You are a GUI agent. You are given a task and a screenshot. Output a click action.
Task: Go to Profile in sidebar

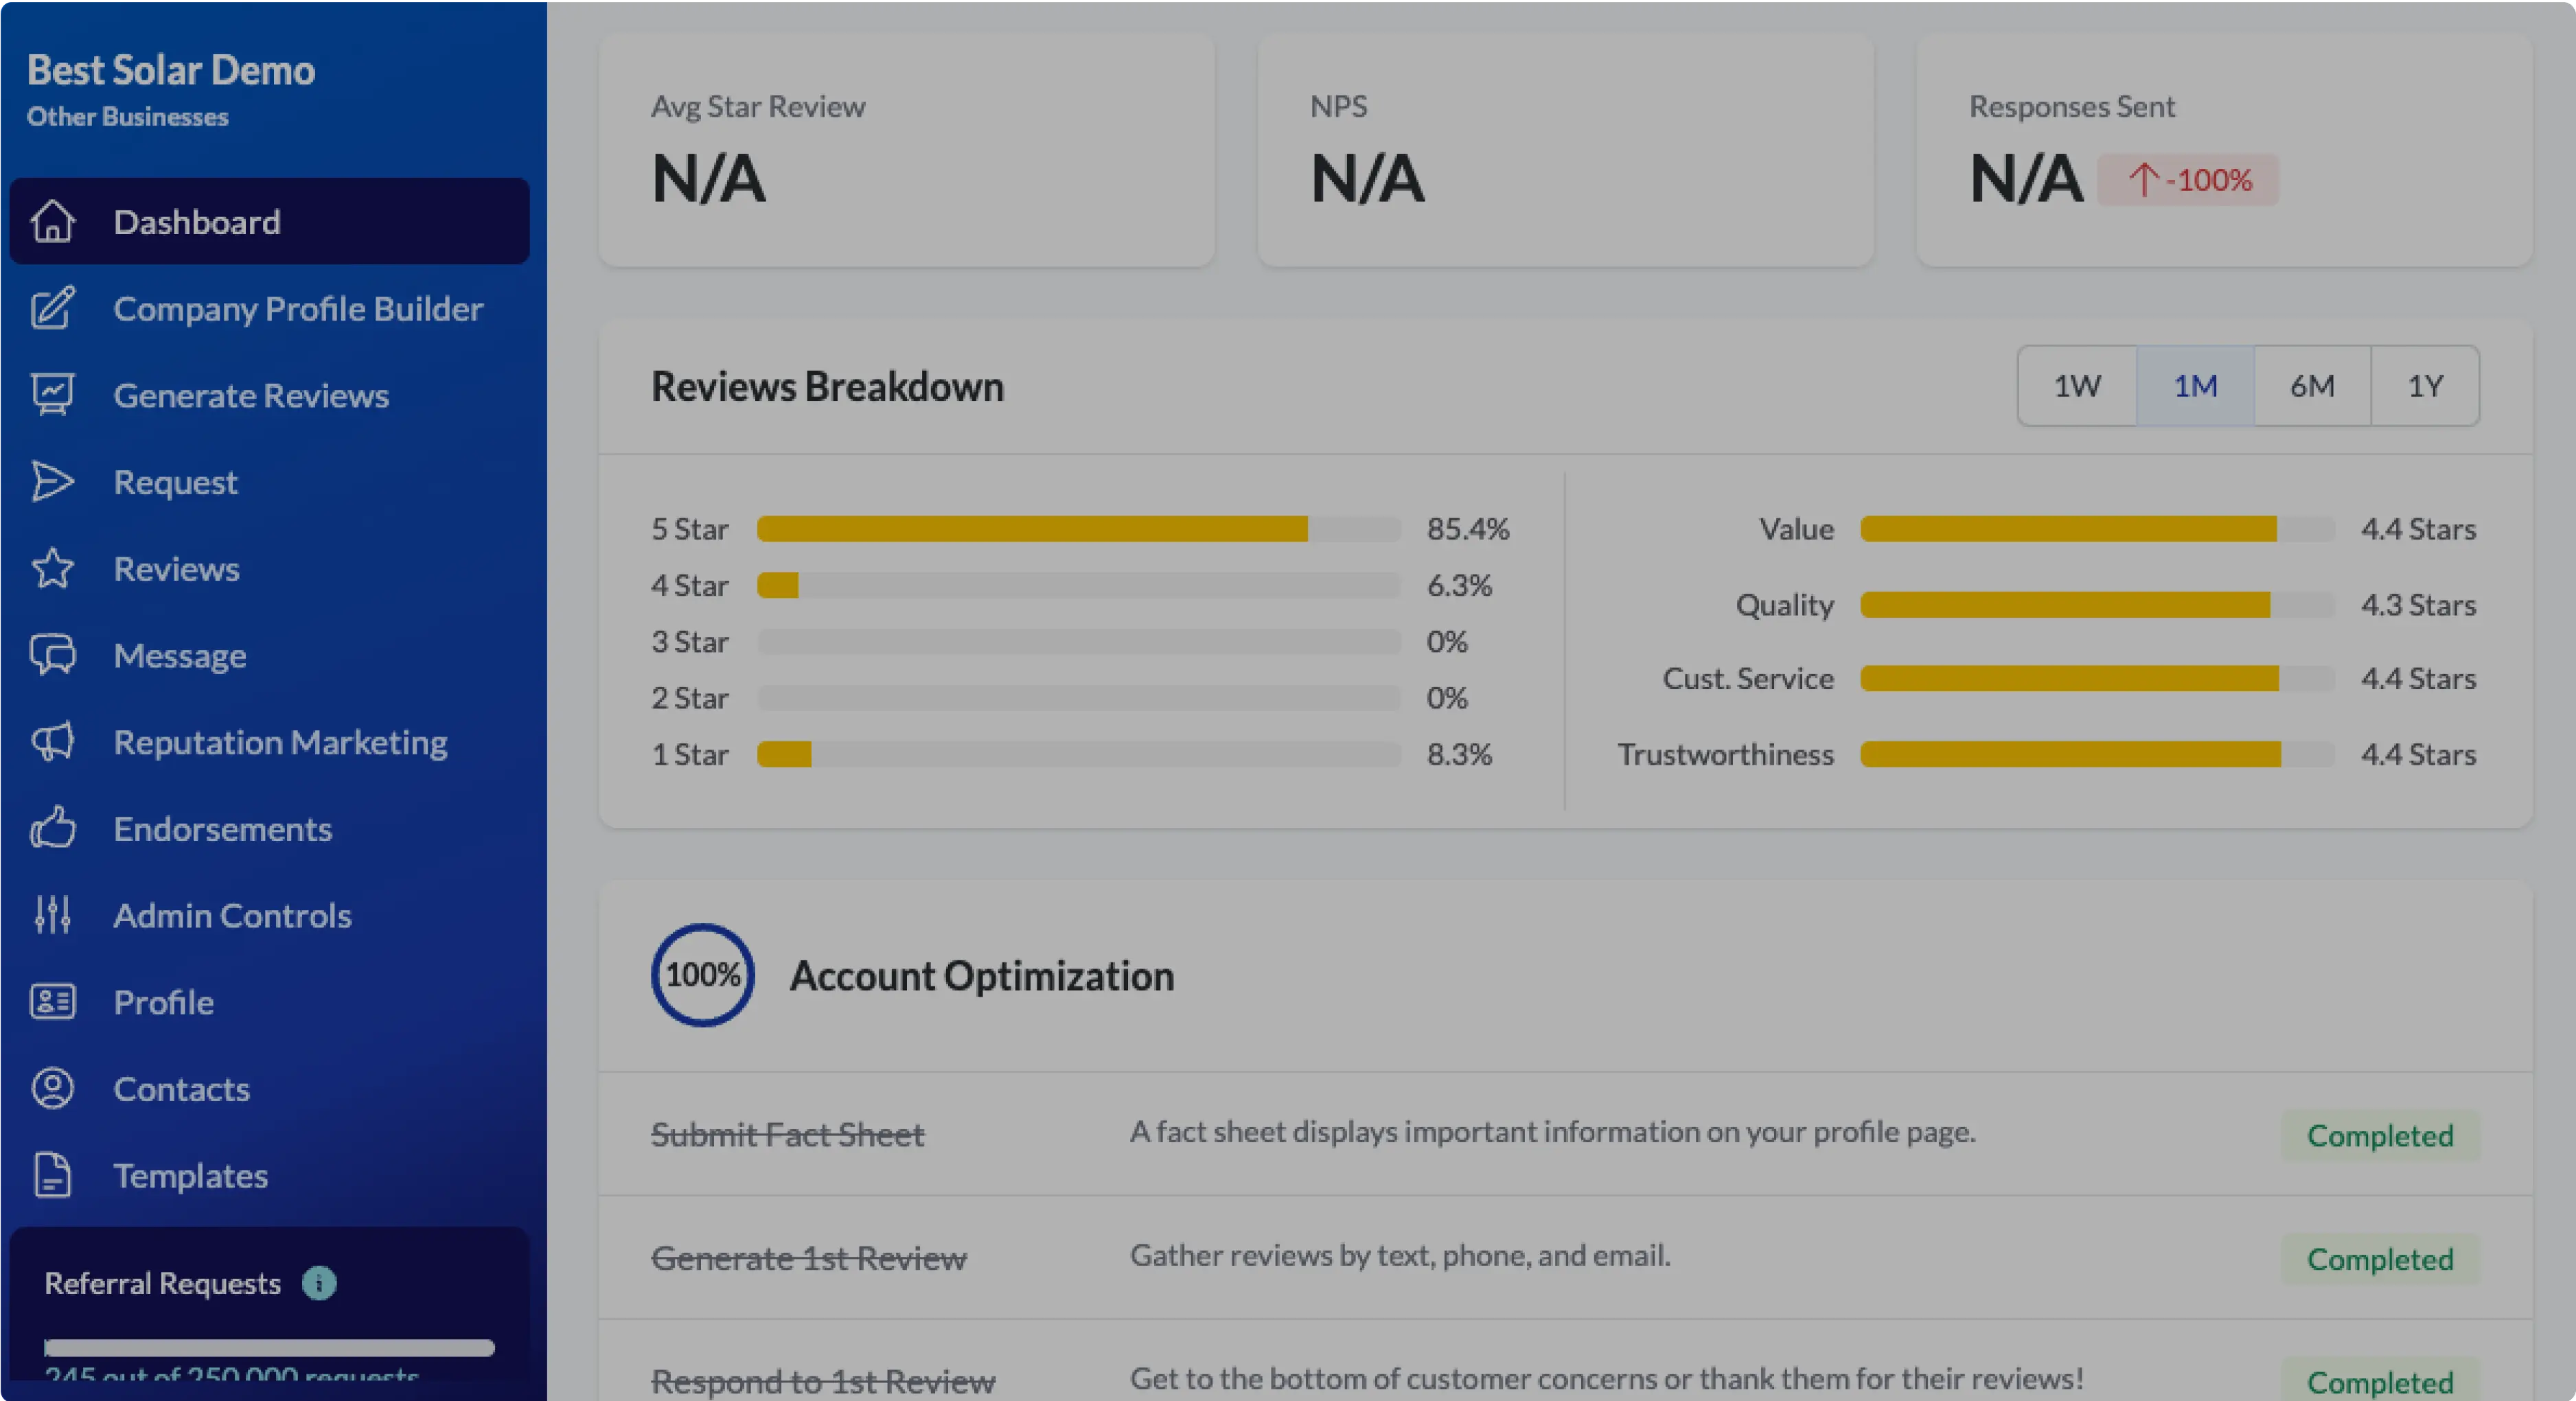[163, 1002]
